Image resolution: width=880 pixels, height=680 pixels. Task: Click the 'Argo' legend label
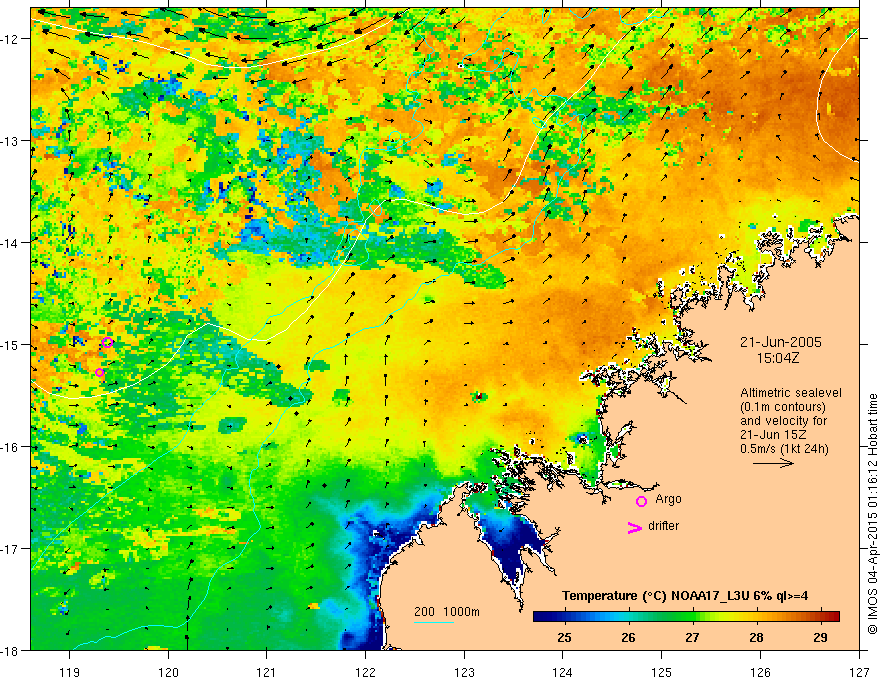click(x=668, y=499)
